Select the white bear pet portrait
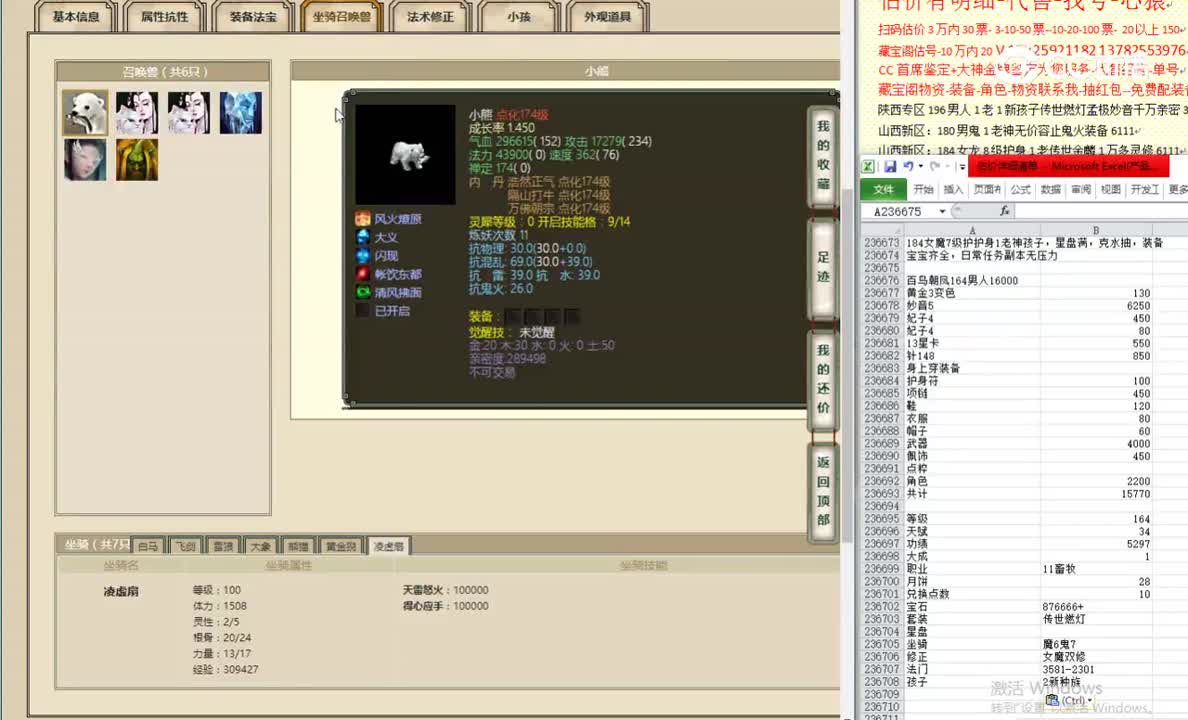Image resolution: width=1188 pixels, height=720 pixels. point(85,113)
